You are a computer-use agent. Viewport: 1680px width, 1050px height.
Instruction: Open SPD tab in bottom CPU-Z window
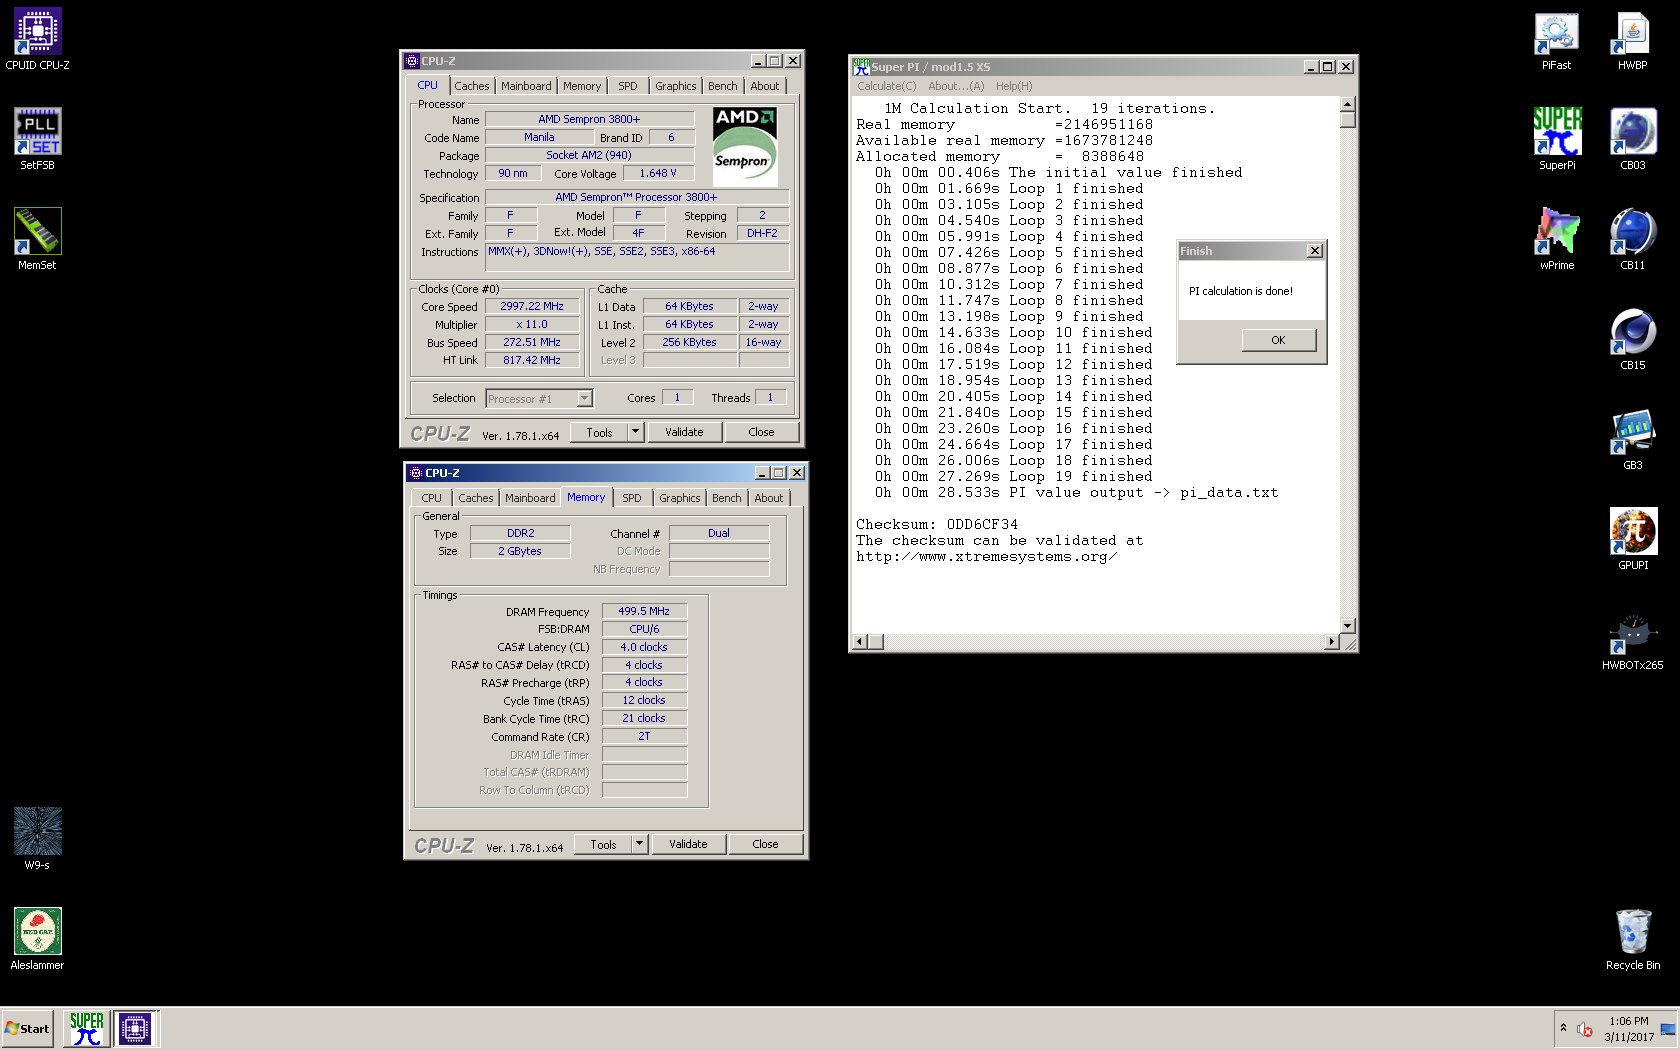632,498
